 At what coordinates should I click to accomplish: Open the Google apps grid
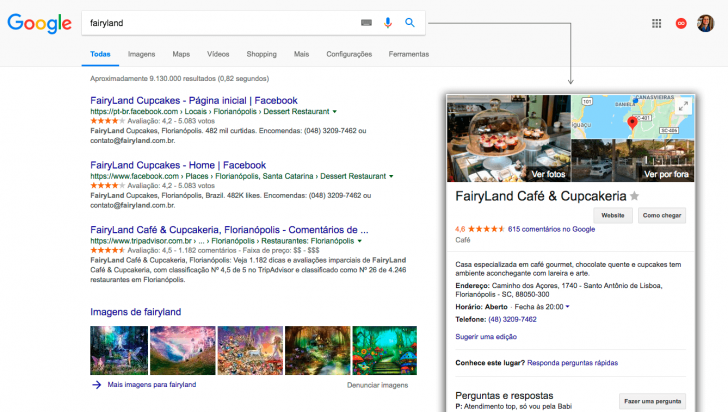pyautogui.click(x=656, y=23)
